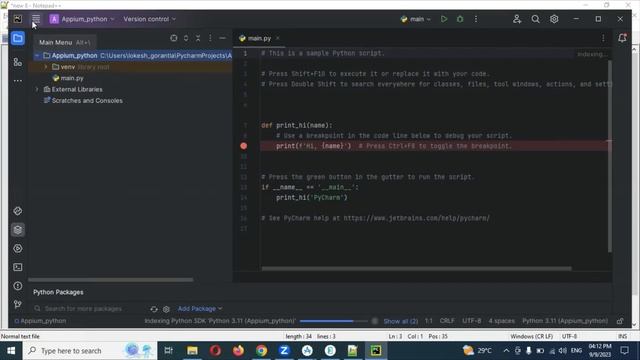The height and width of the screenshot is (360, 640).
Task: Click the 1:1 line column indicator
Action: click(429, 321)
